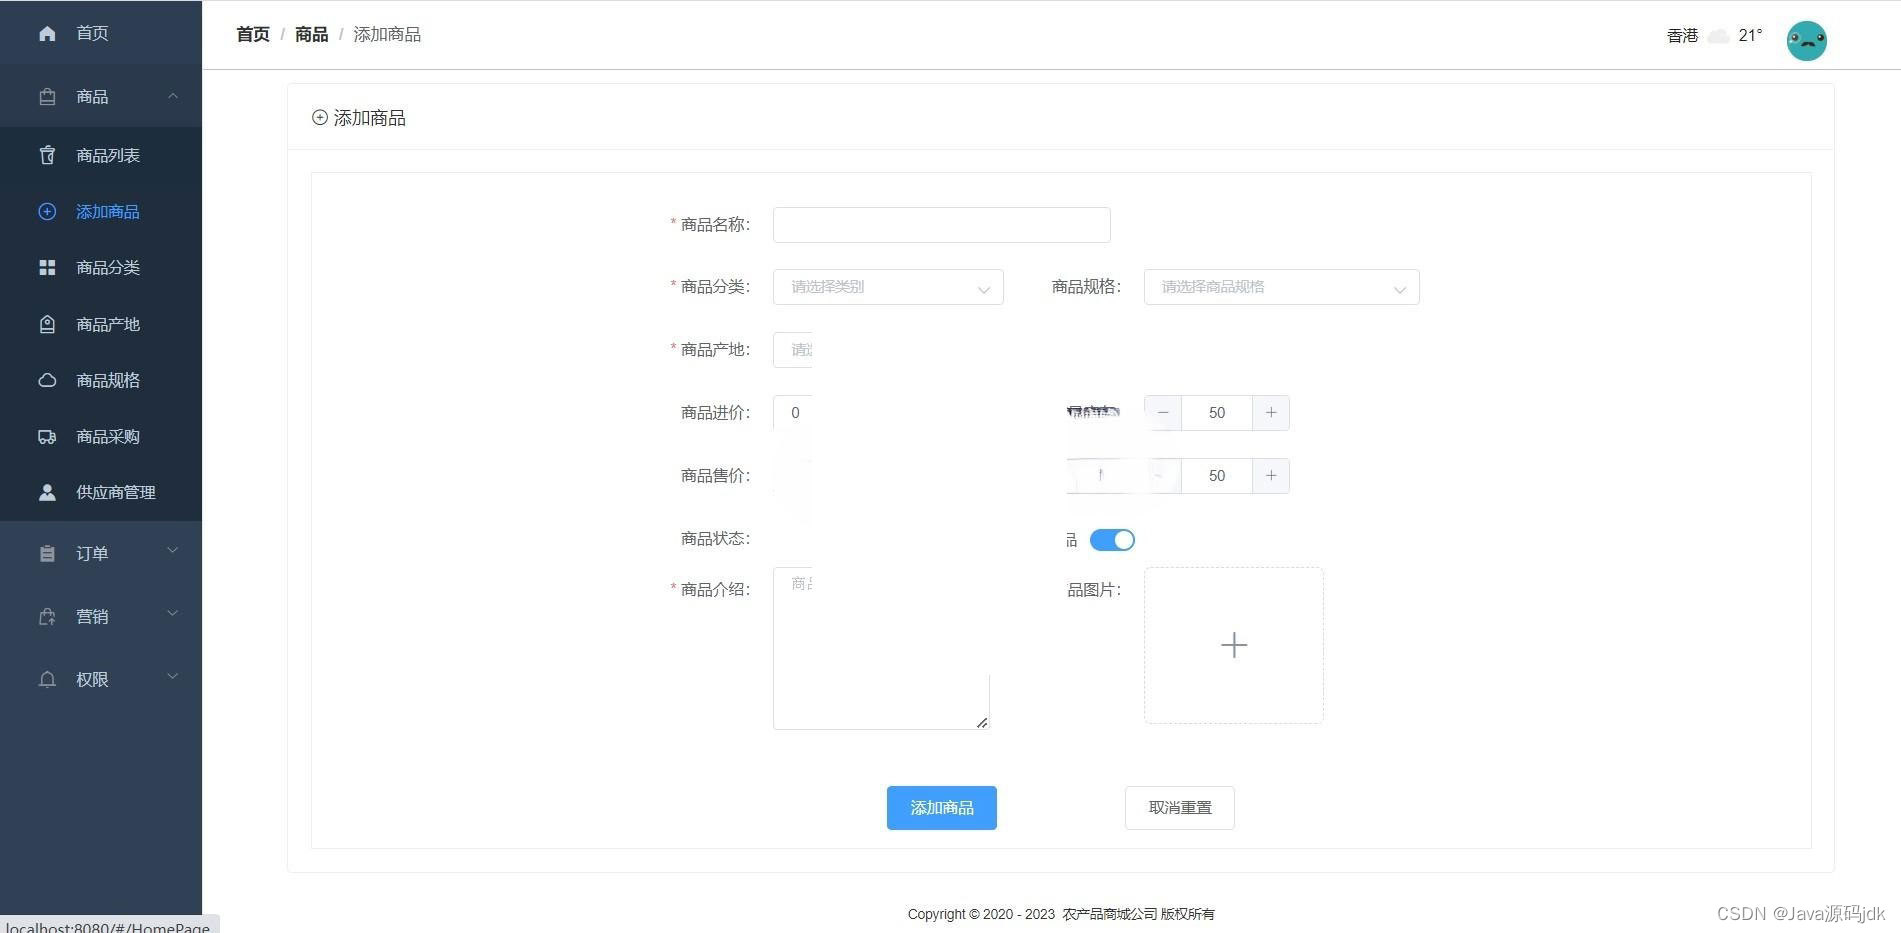Click the first stepper value 50 field
The width and height of the screenshot is (1901, 933).
[1216, 413]
